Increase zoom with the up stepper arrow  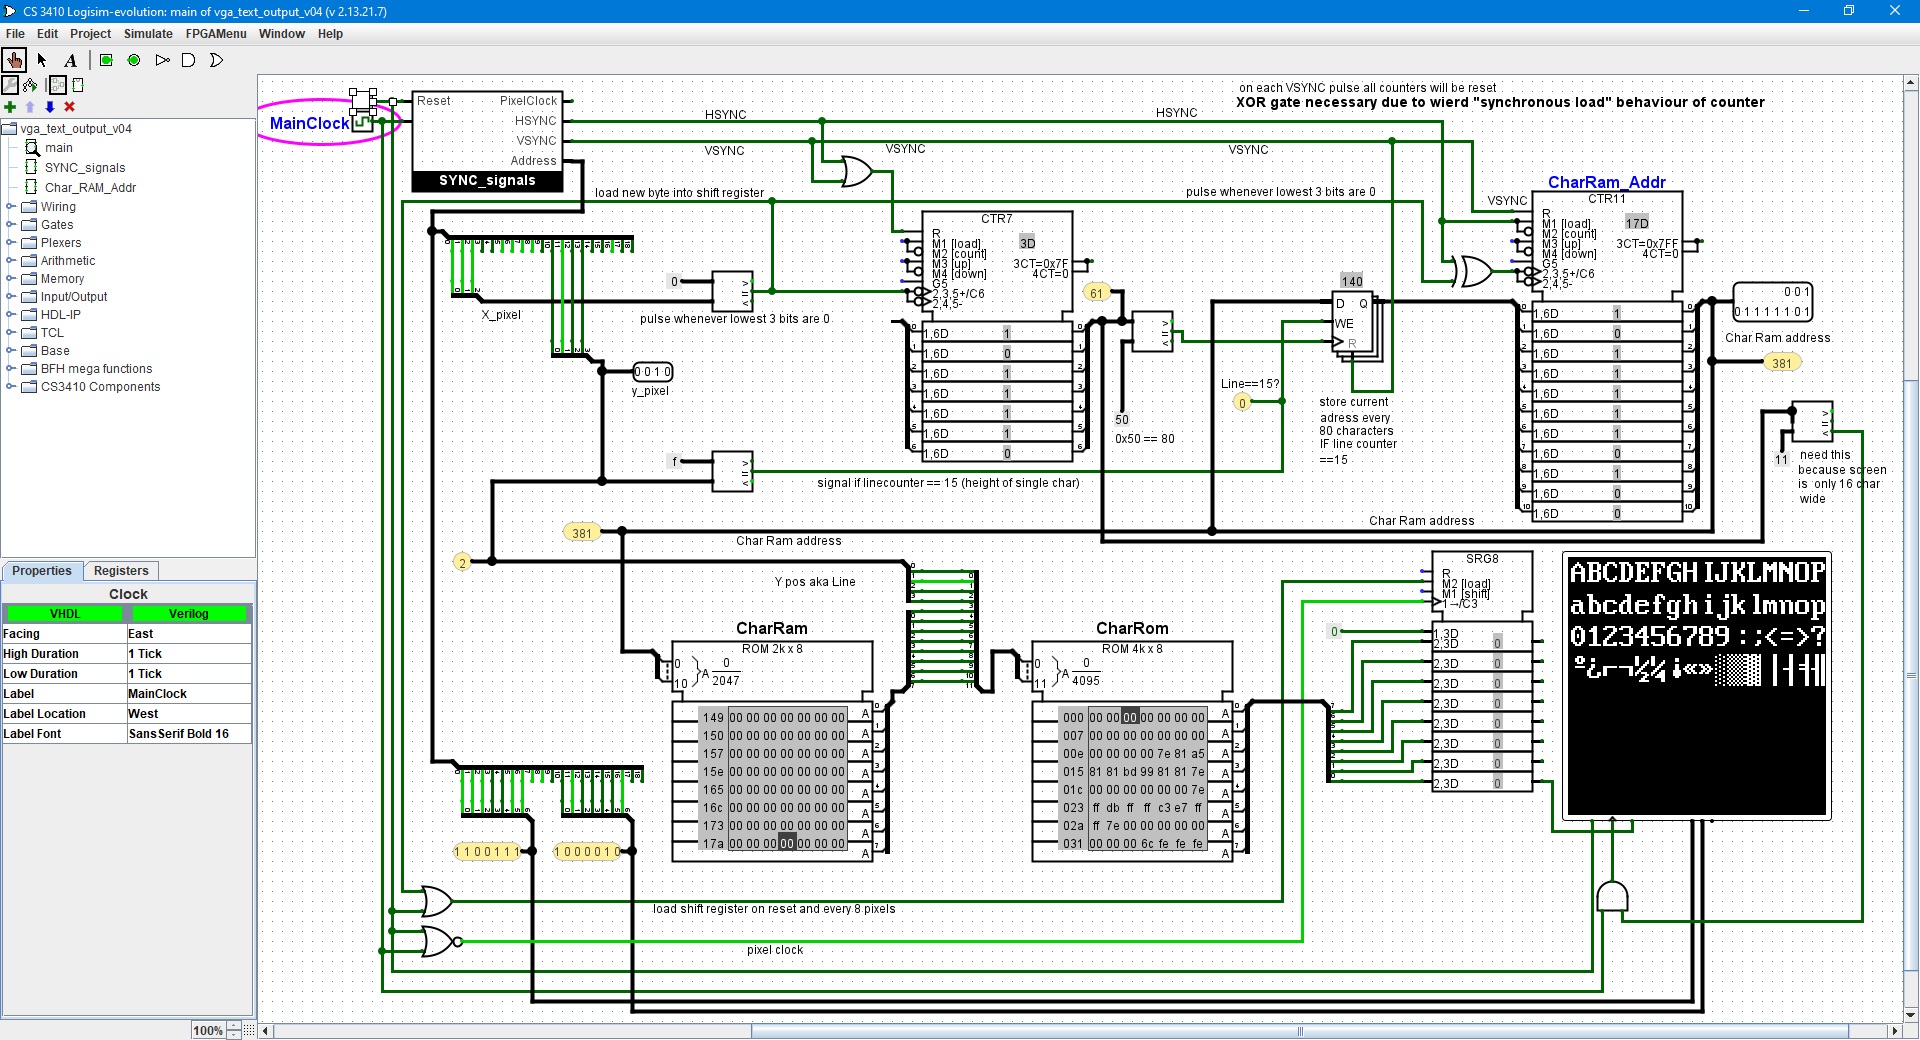pos(234,1026)
